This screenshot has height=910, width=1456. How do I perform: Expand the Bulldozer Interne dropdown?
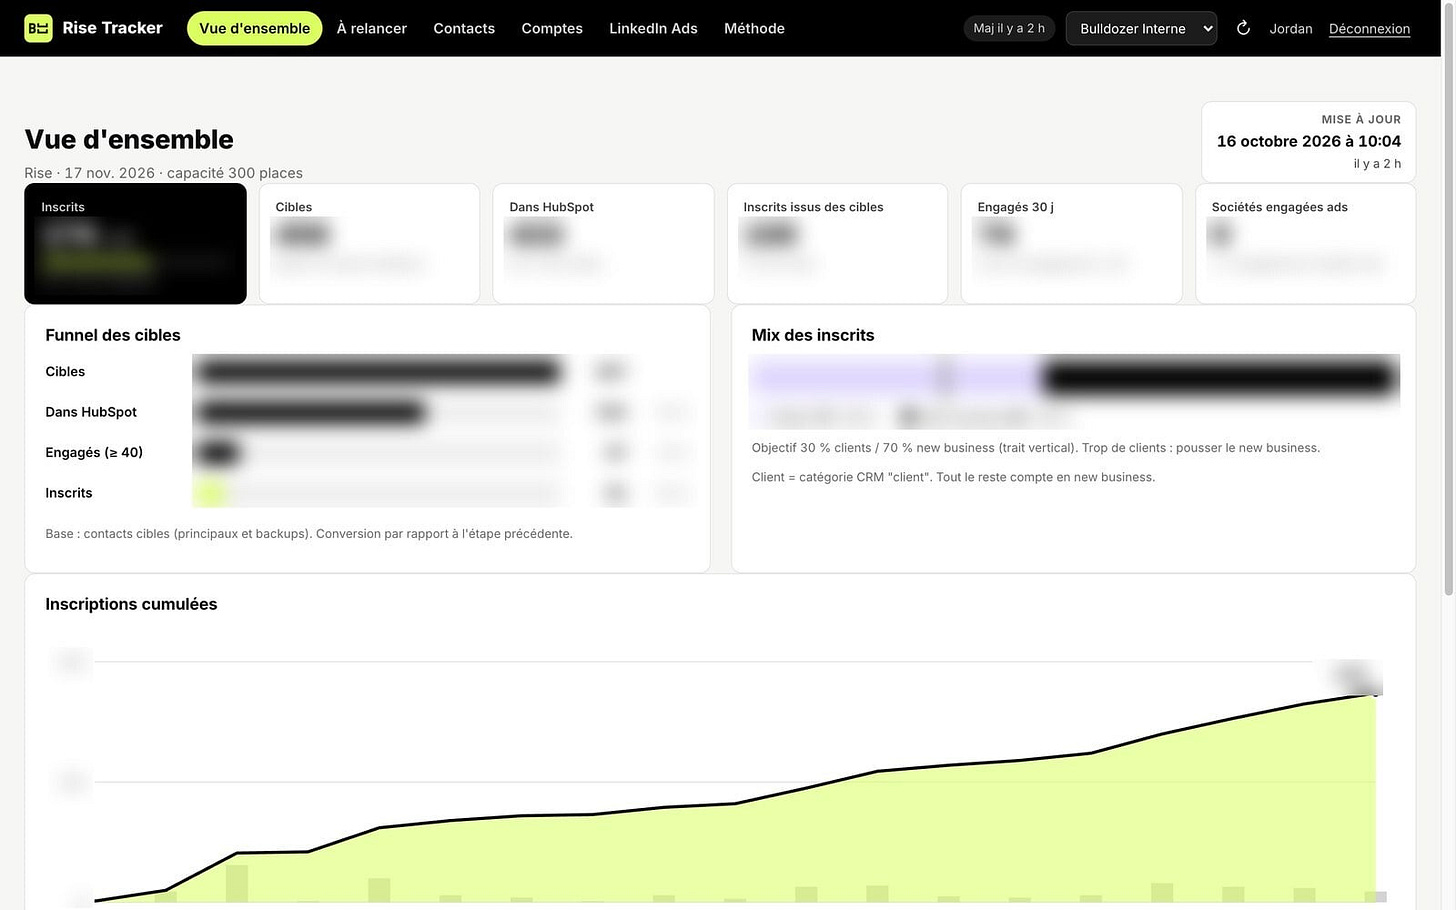pos(1141,28)
